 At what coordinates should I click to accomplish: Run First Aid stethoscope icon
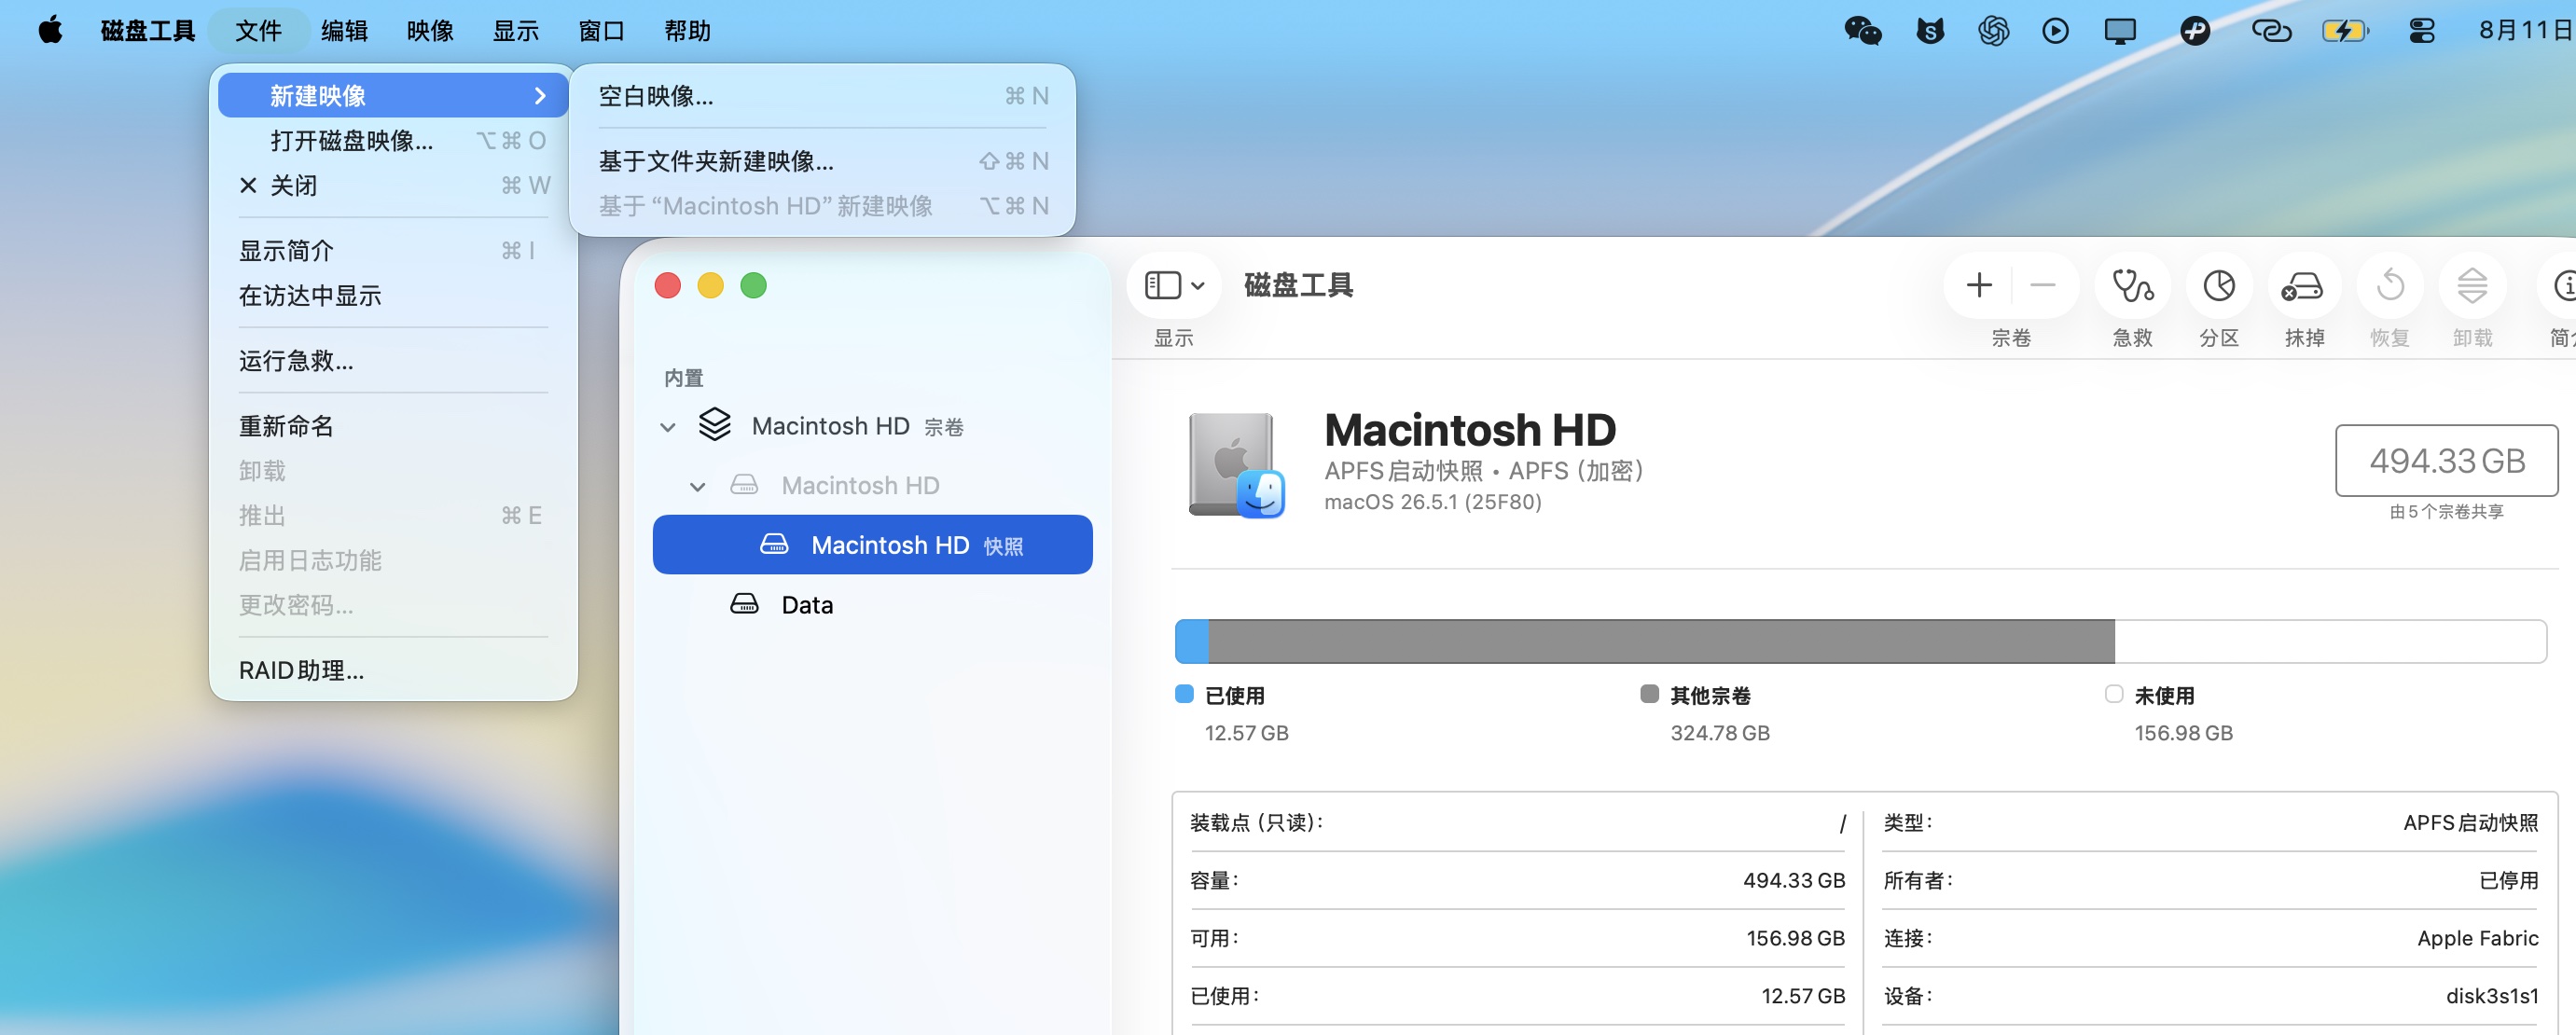pyautogui.click(x=2132, y=286)
